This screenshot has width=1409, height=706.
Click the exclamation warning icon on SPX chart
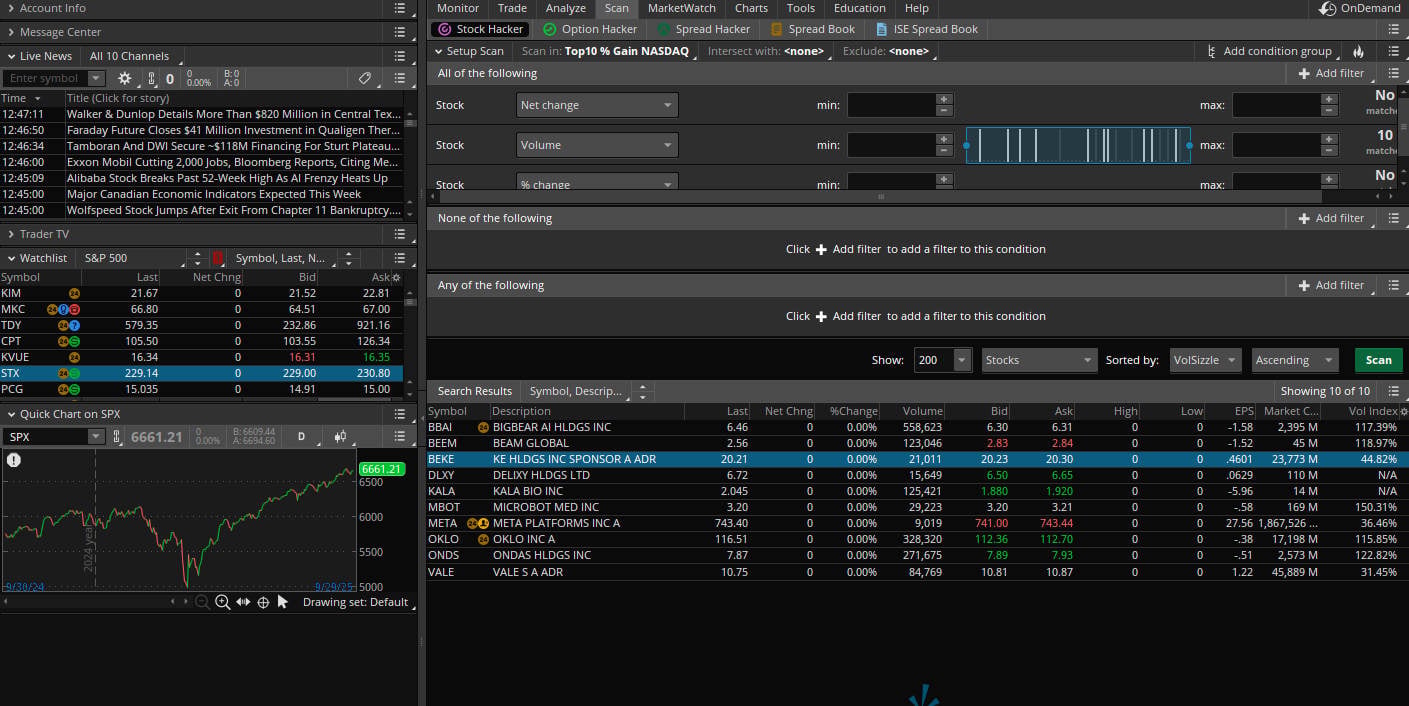[x=14, y=460]
